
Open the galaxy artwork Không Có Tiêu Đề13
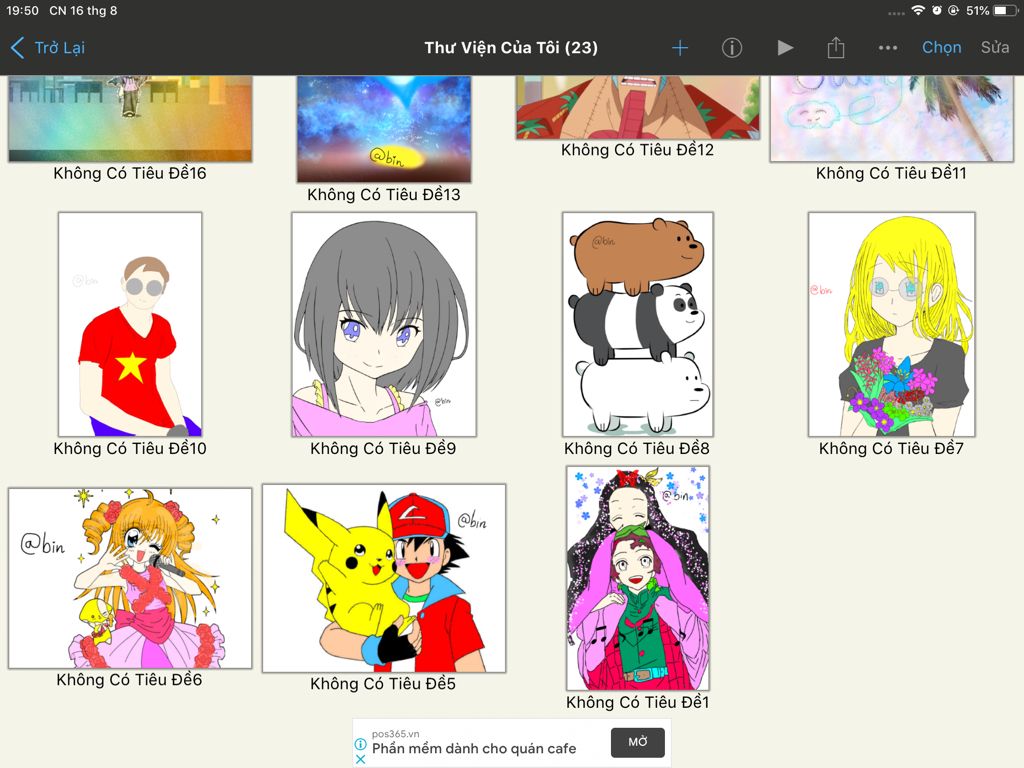(x=384, y=129)
